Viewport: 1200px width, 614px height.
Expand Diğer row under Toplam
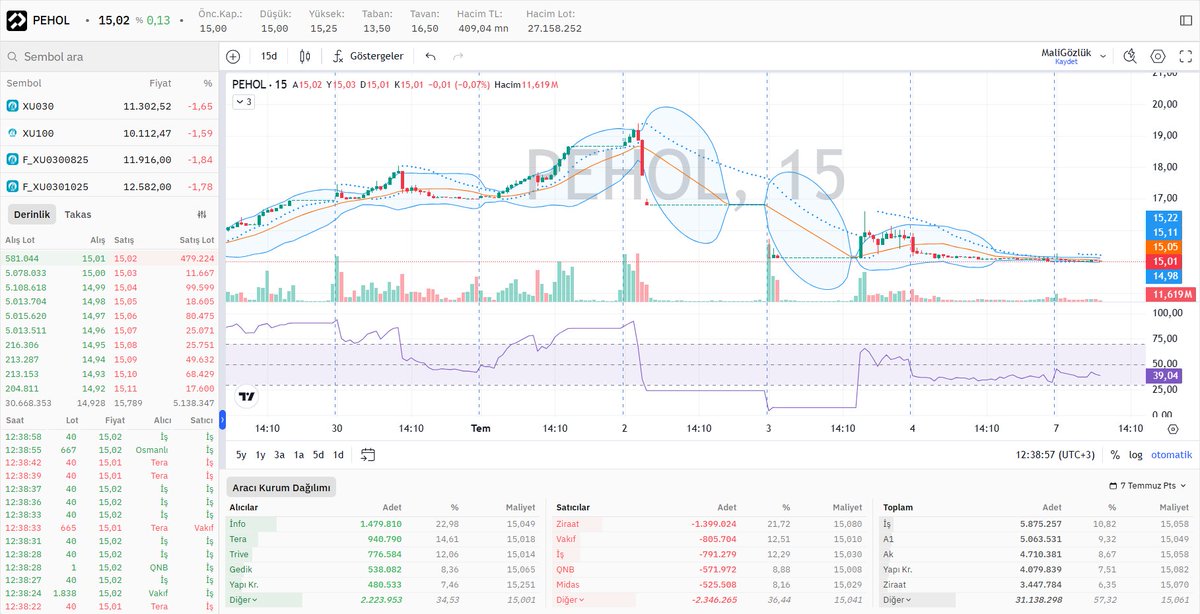[898, 600]
